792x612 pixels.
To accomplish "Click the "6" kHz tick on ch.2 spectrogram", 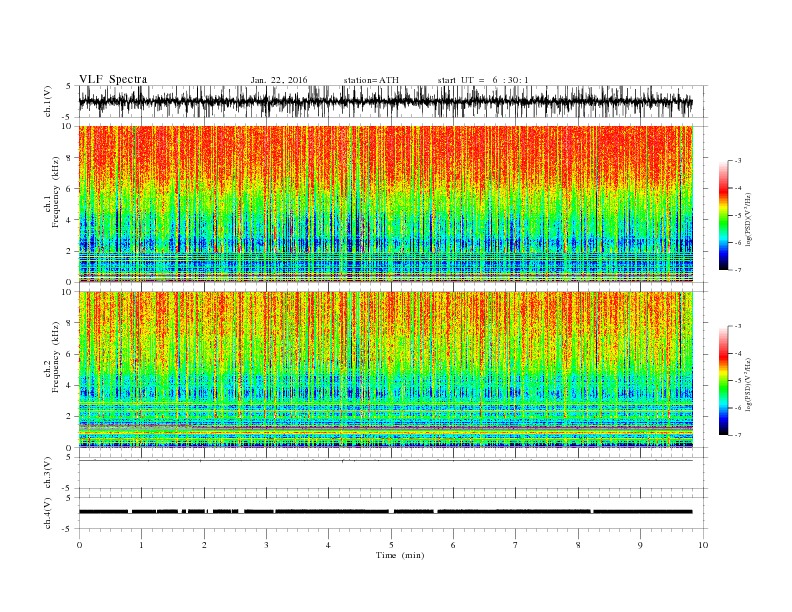I will (70, 354).
